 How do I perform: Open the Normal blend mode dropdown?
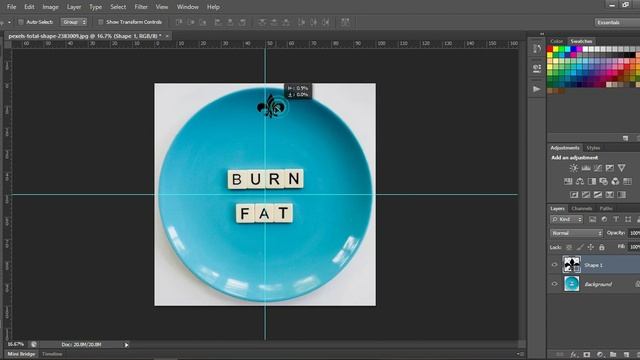point(576,233)
